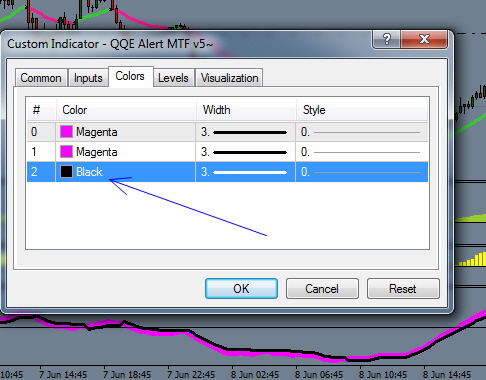
Task: Click the magenta swatch in row 1
Action: tap(66, 152)
